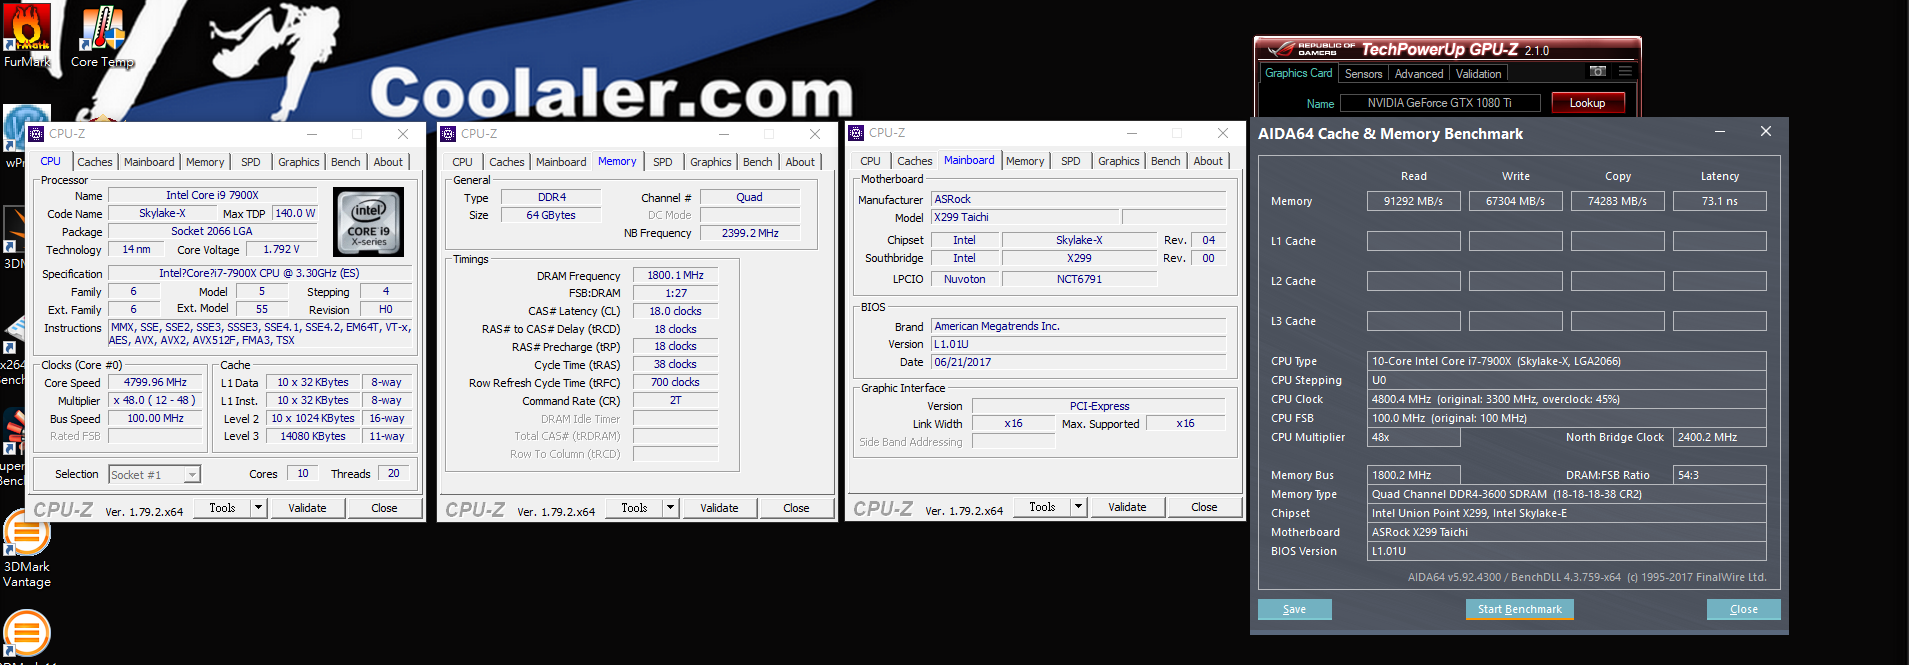
Task: Click the ROG logo in the GPU-Z title bar
Action: click(1282, 48)
